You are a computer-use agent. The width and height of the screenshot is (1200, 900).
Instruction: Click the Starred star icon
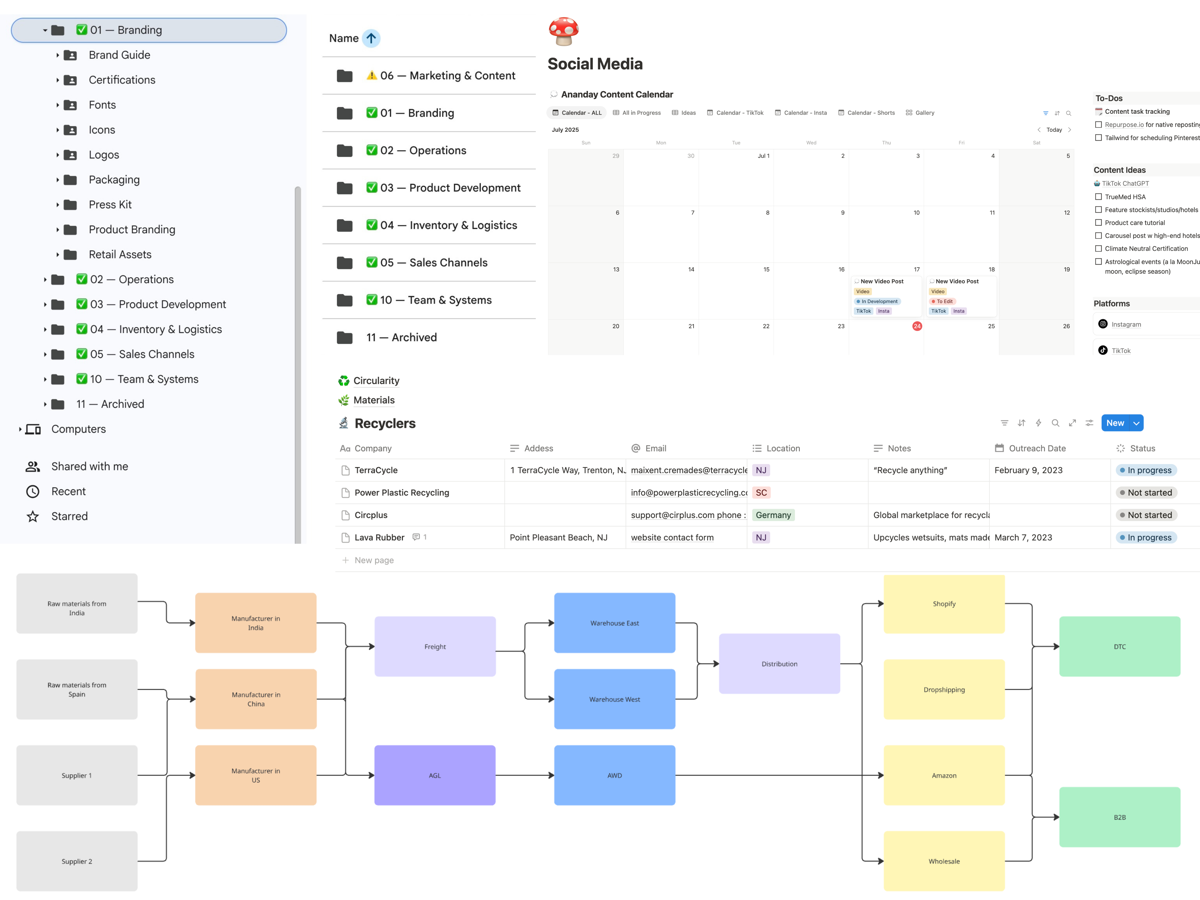click(33, 516)
